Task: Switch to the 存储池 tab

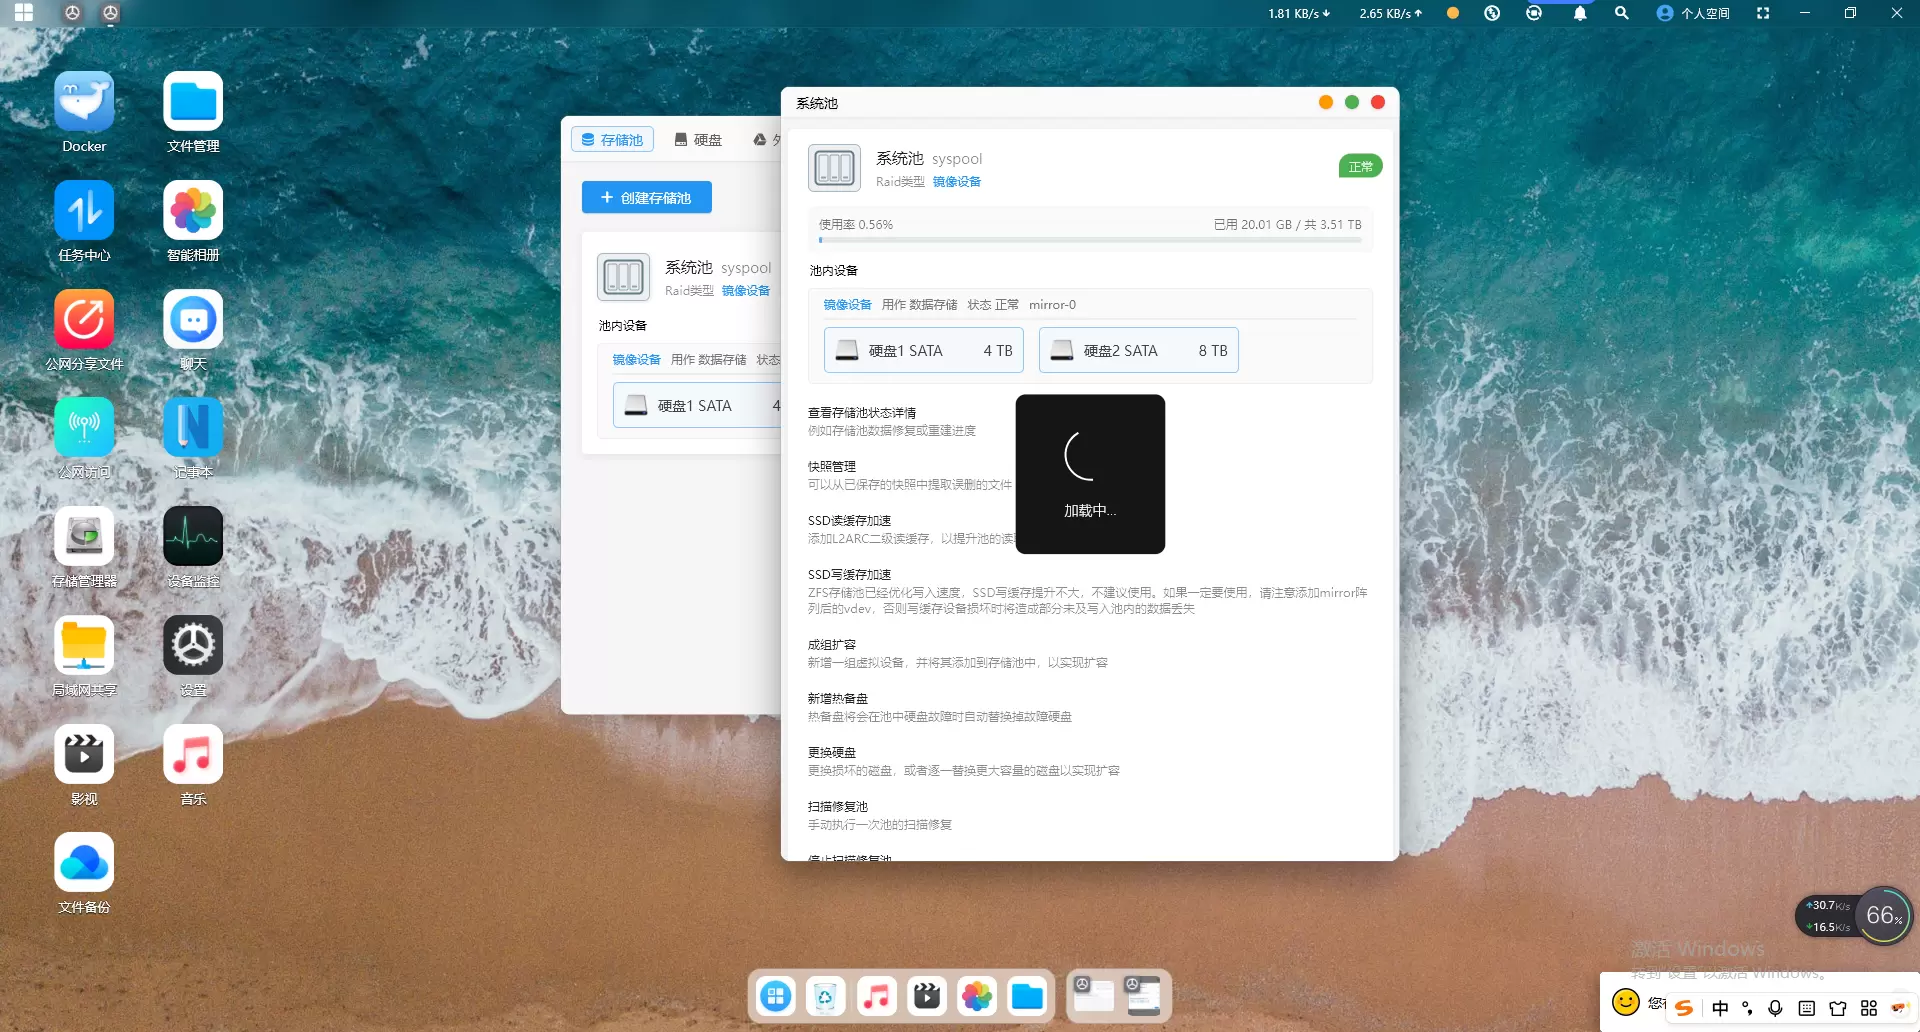Action: (x=612, y=140)
